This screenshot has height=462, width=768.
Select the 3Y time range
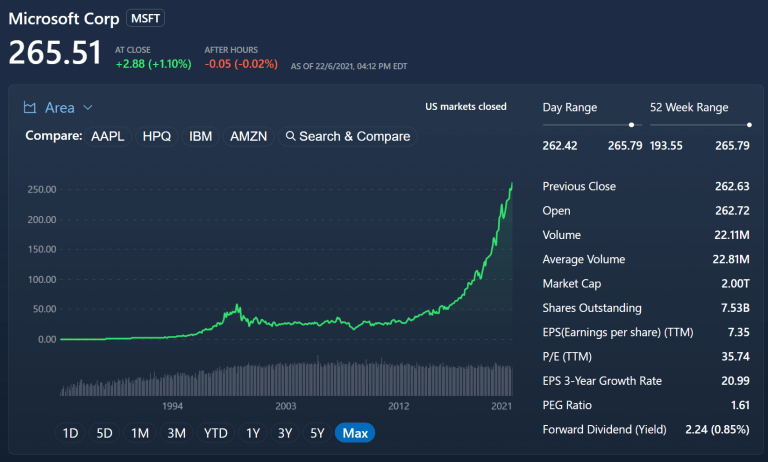[285, 433]
